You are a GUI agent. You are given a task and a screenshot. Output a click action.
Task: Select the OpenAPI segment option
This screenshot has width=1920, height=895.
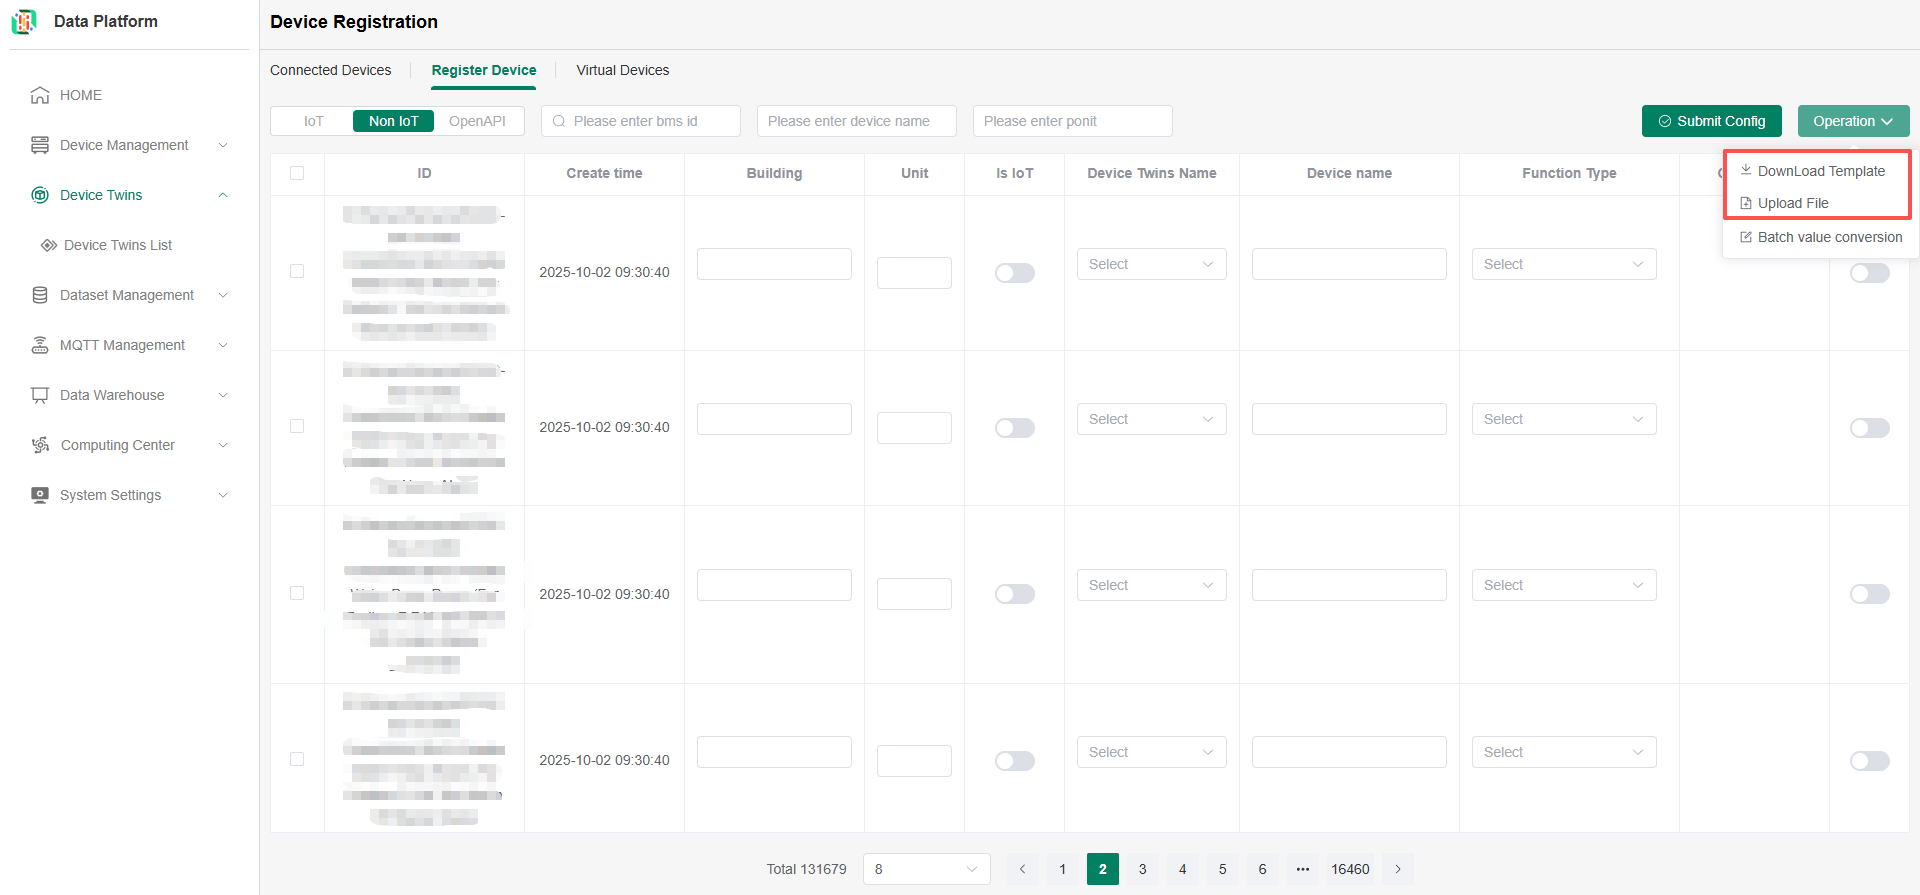click(x=477, y=121)
